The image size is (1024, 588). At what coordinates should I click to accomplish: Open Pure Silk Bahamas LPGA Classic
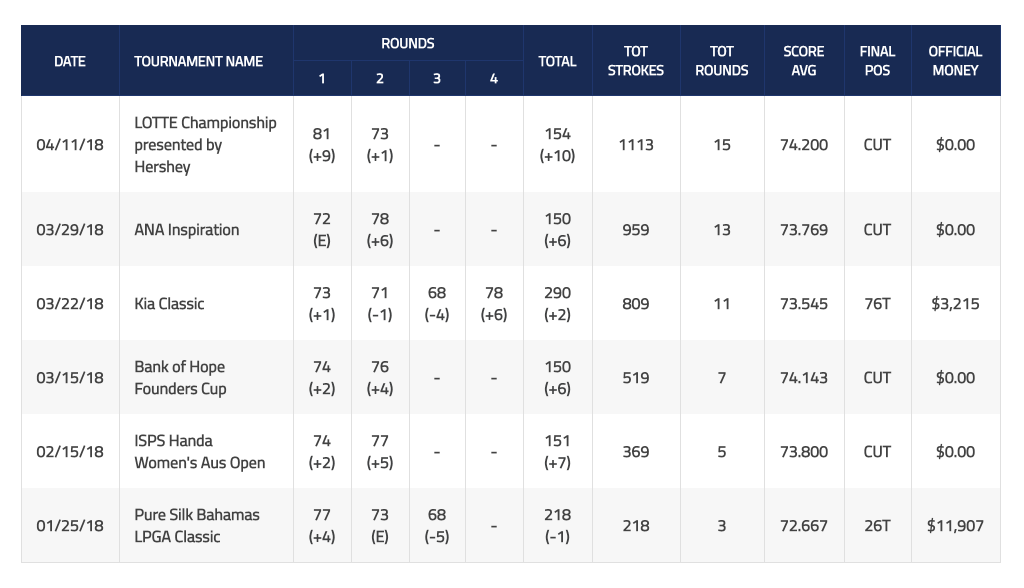197,525
